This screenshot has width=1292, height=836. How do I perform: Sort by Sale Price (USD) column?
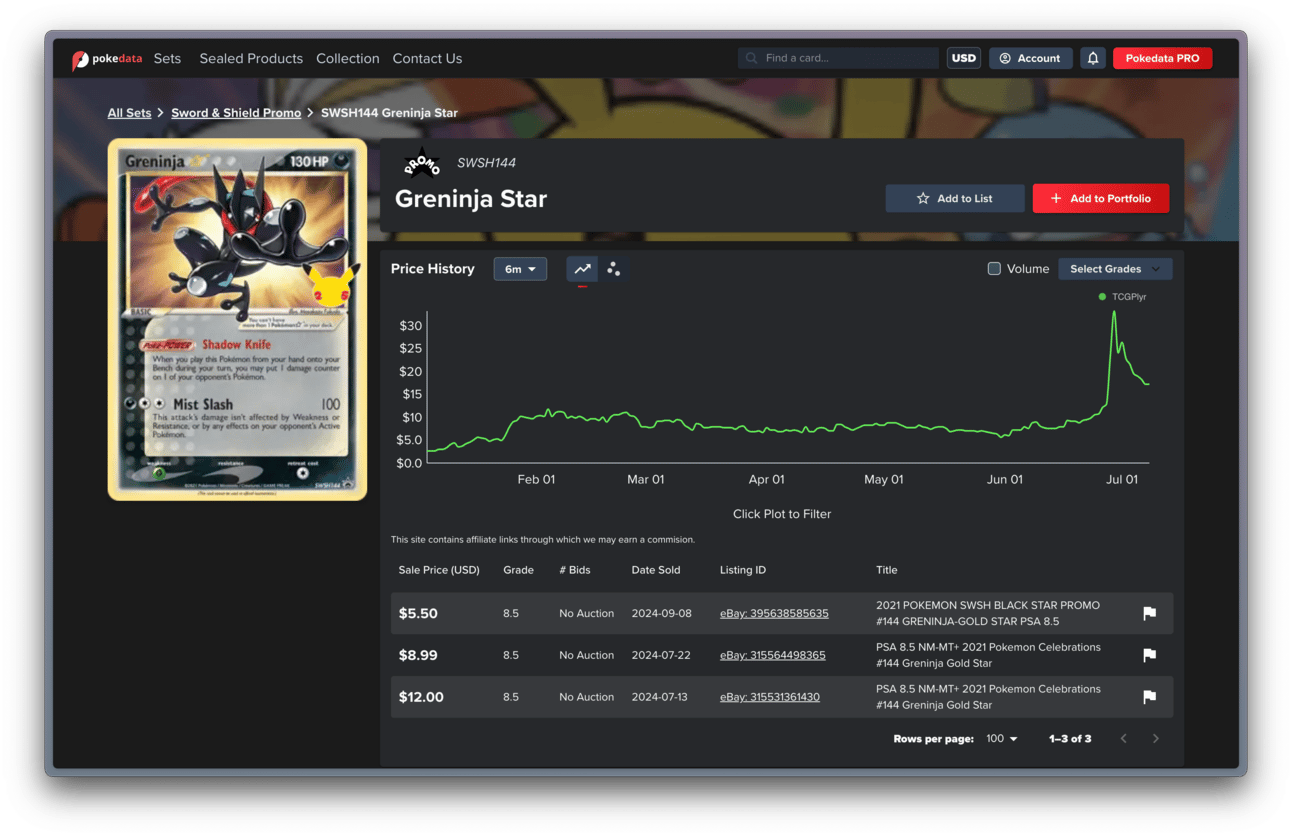[439, 570]
